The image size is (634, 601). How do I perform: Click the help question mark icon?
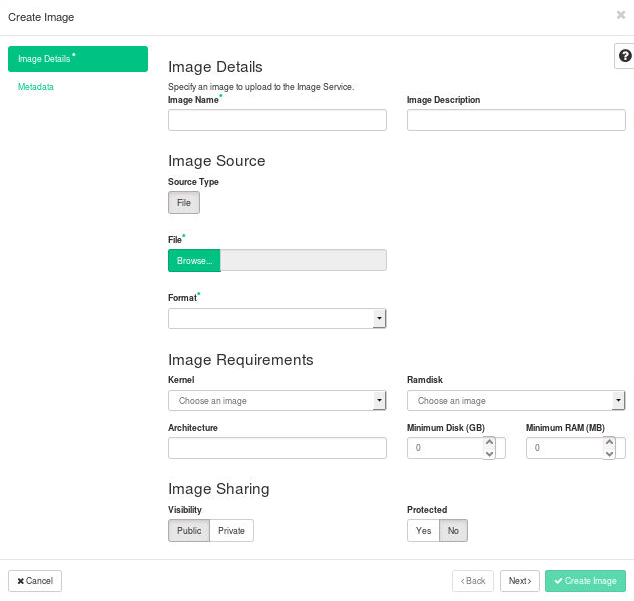pyautogui.click(x=625, y=56)
